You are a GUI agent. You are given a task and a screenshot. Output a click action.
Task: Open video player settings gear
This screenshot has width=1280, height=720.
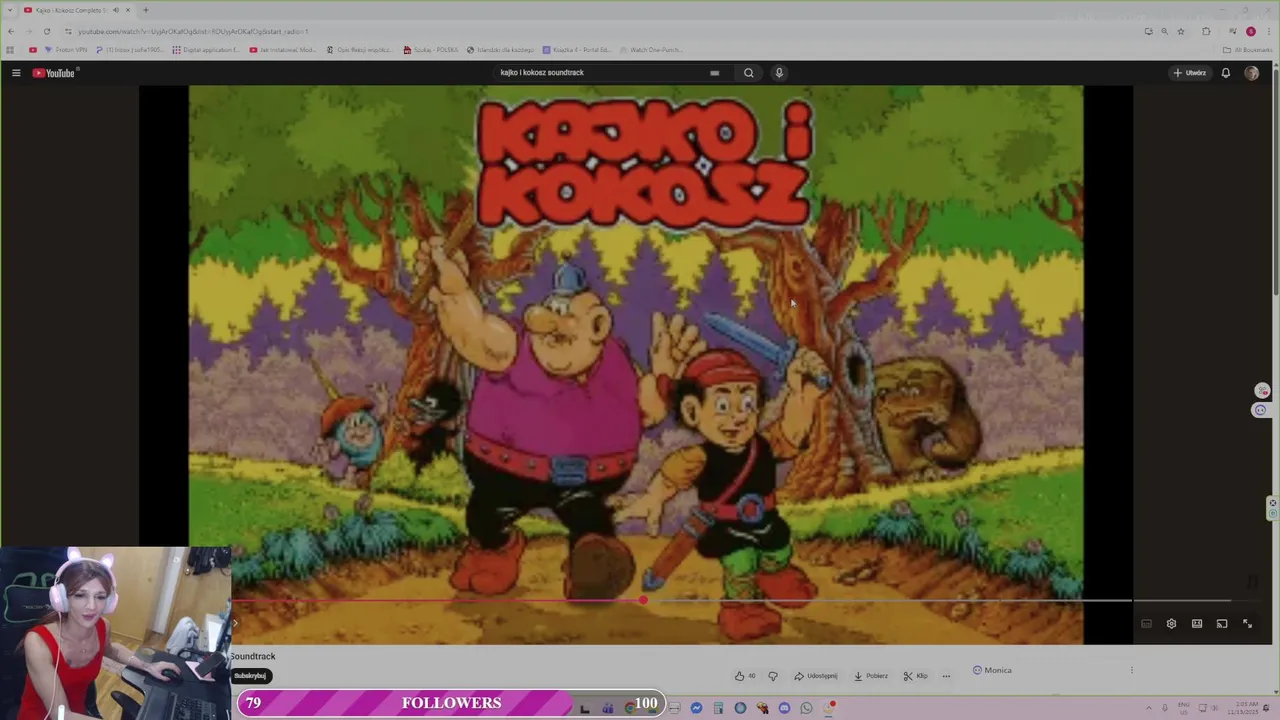coord(1171,624)
